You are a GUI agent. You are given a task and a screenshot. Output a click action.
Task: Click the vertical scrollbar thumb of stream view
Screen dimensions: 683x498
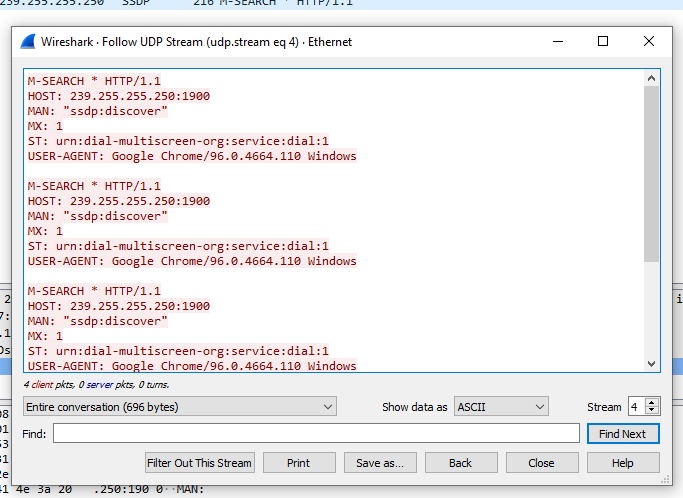(651, 174)
